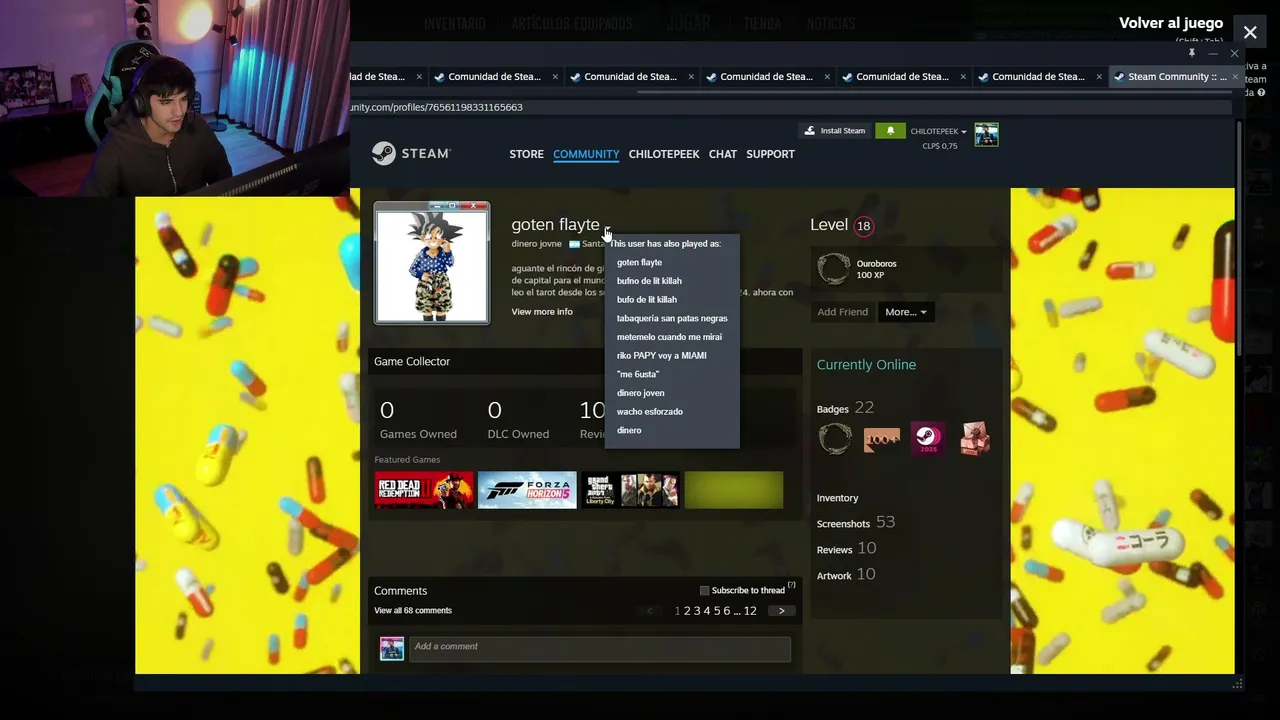Viewport: 1280px width, 720px height.
Task: Click the help question mark by Subscribe
Action: click(x=791, y=585)
